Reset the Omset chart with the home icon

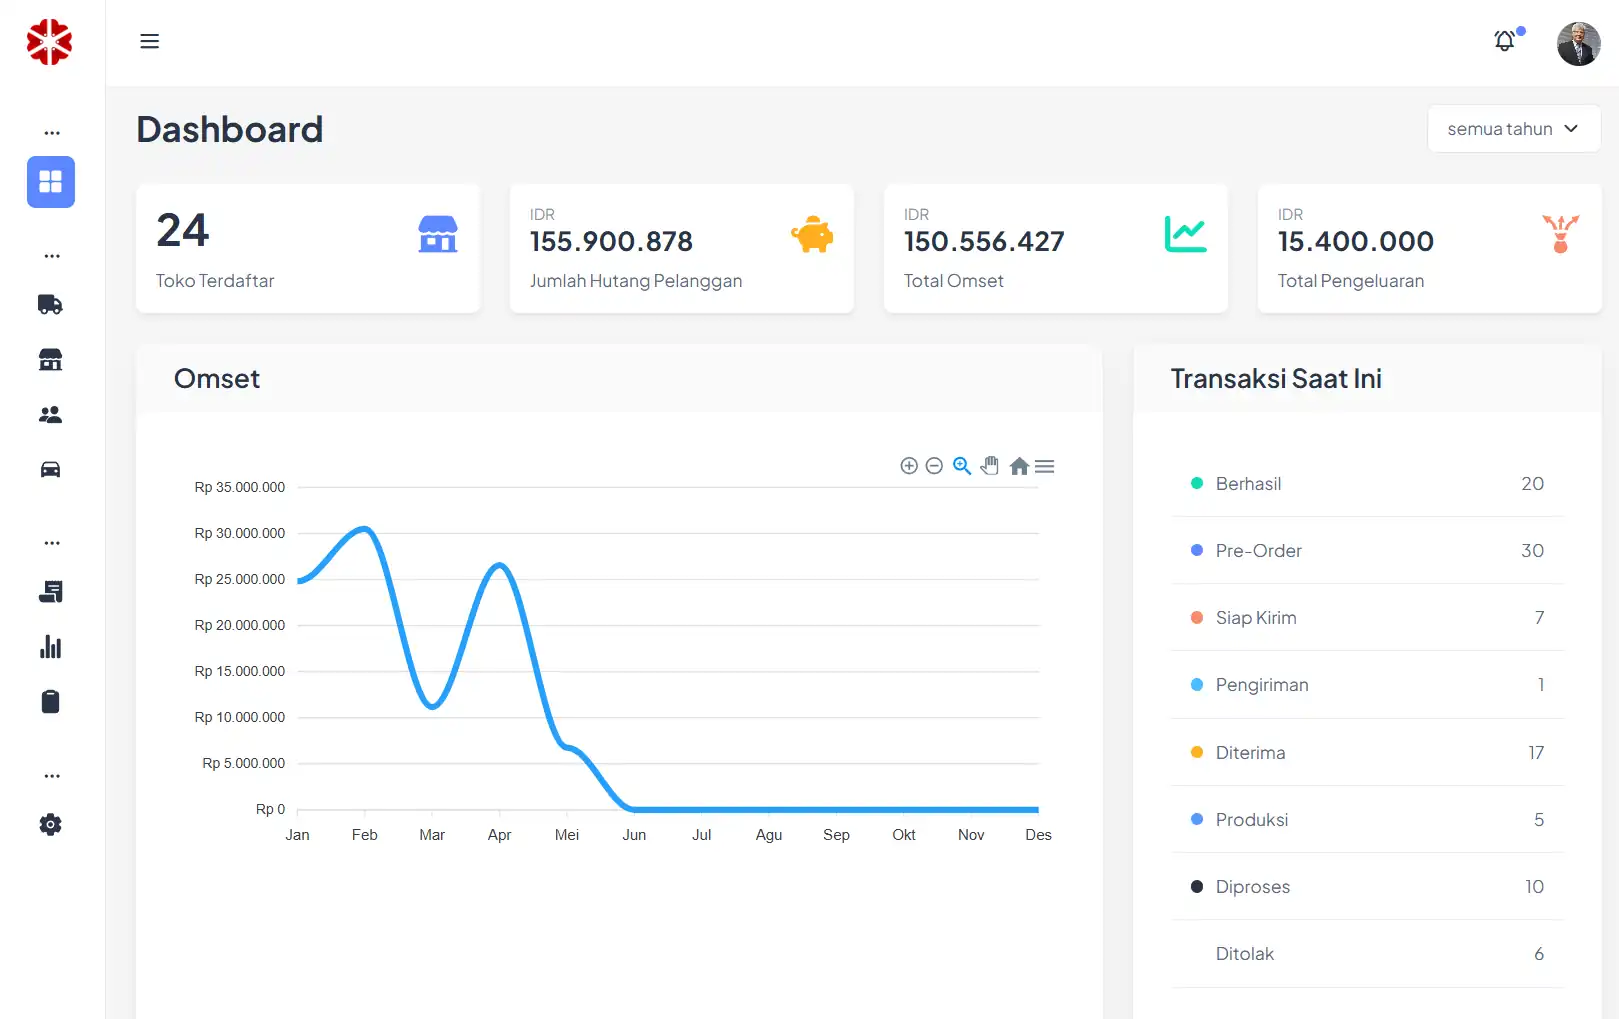click(1018, 465)
